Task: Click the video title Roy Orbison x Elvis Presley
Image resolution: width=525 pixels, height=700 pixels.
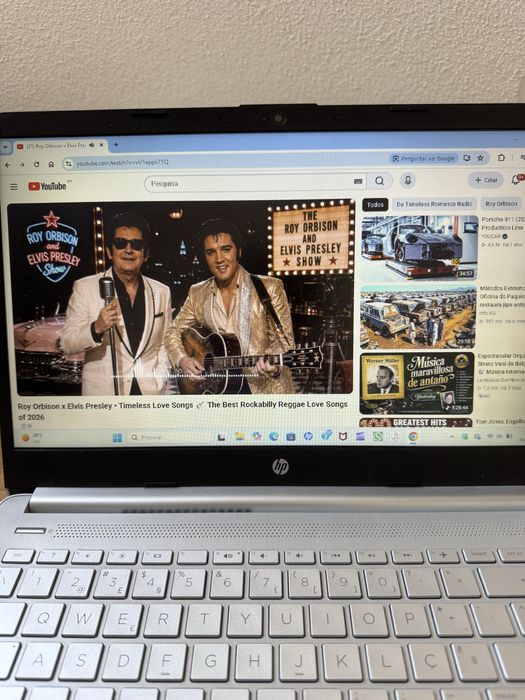Action: pyautogui.click(x=183, y=411)
